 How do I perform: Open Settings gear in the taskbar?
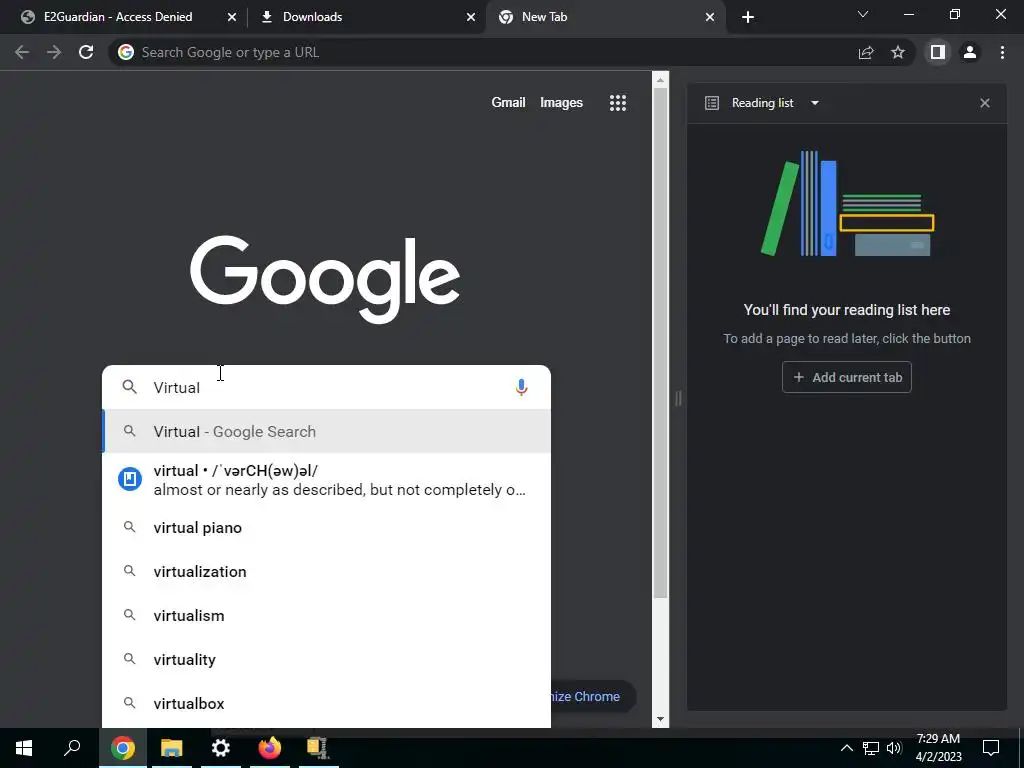point(221,748)
